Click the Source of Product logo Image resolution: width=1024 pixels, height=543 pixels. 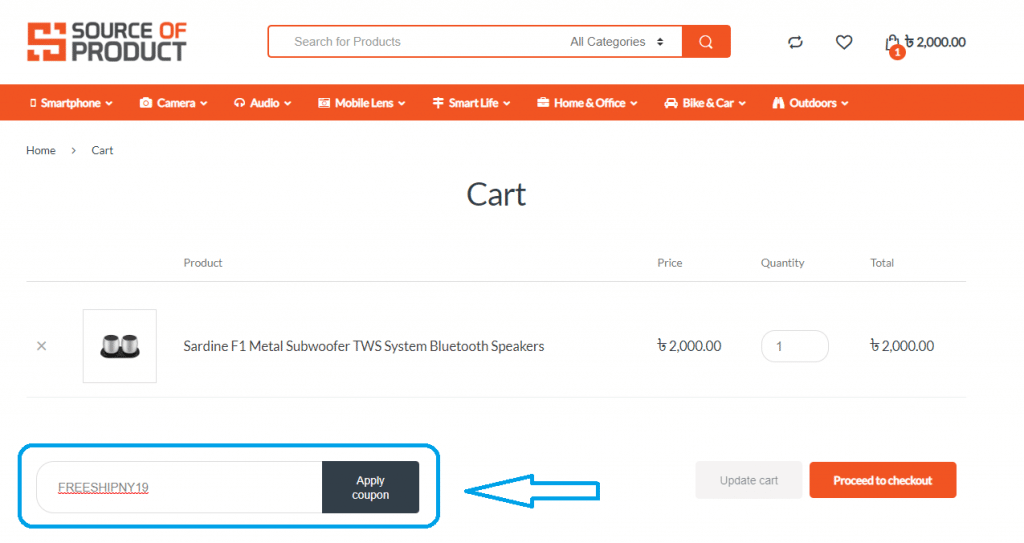click(107, 42)
